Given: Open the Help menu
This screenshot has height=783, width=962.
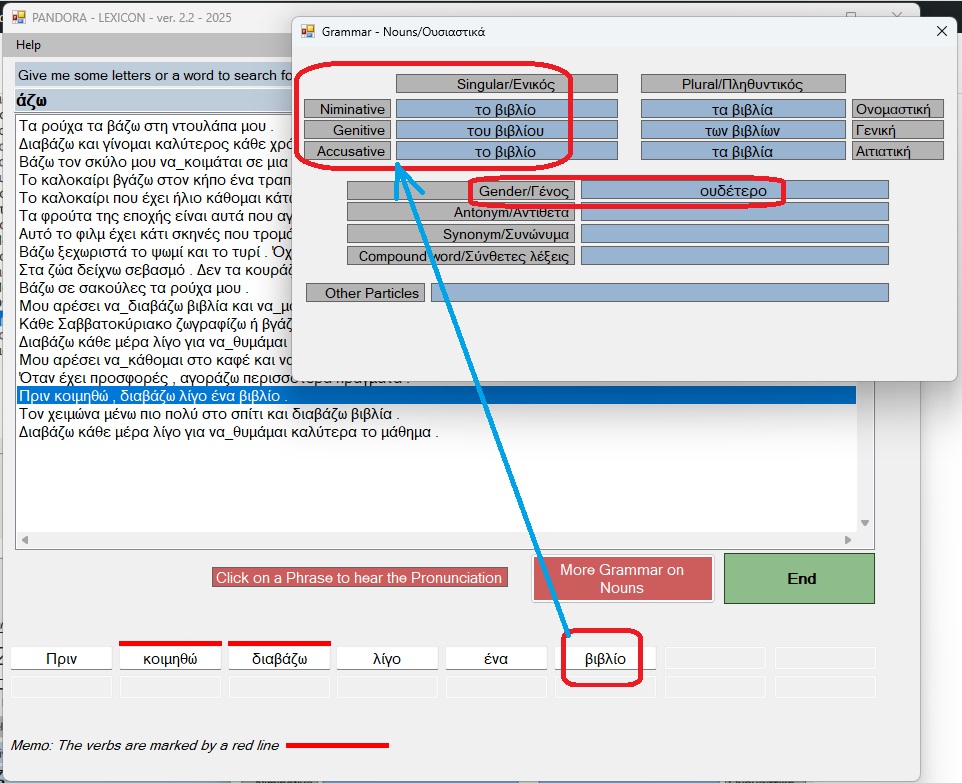Looking at the screenshot, I should (29, 45).
